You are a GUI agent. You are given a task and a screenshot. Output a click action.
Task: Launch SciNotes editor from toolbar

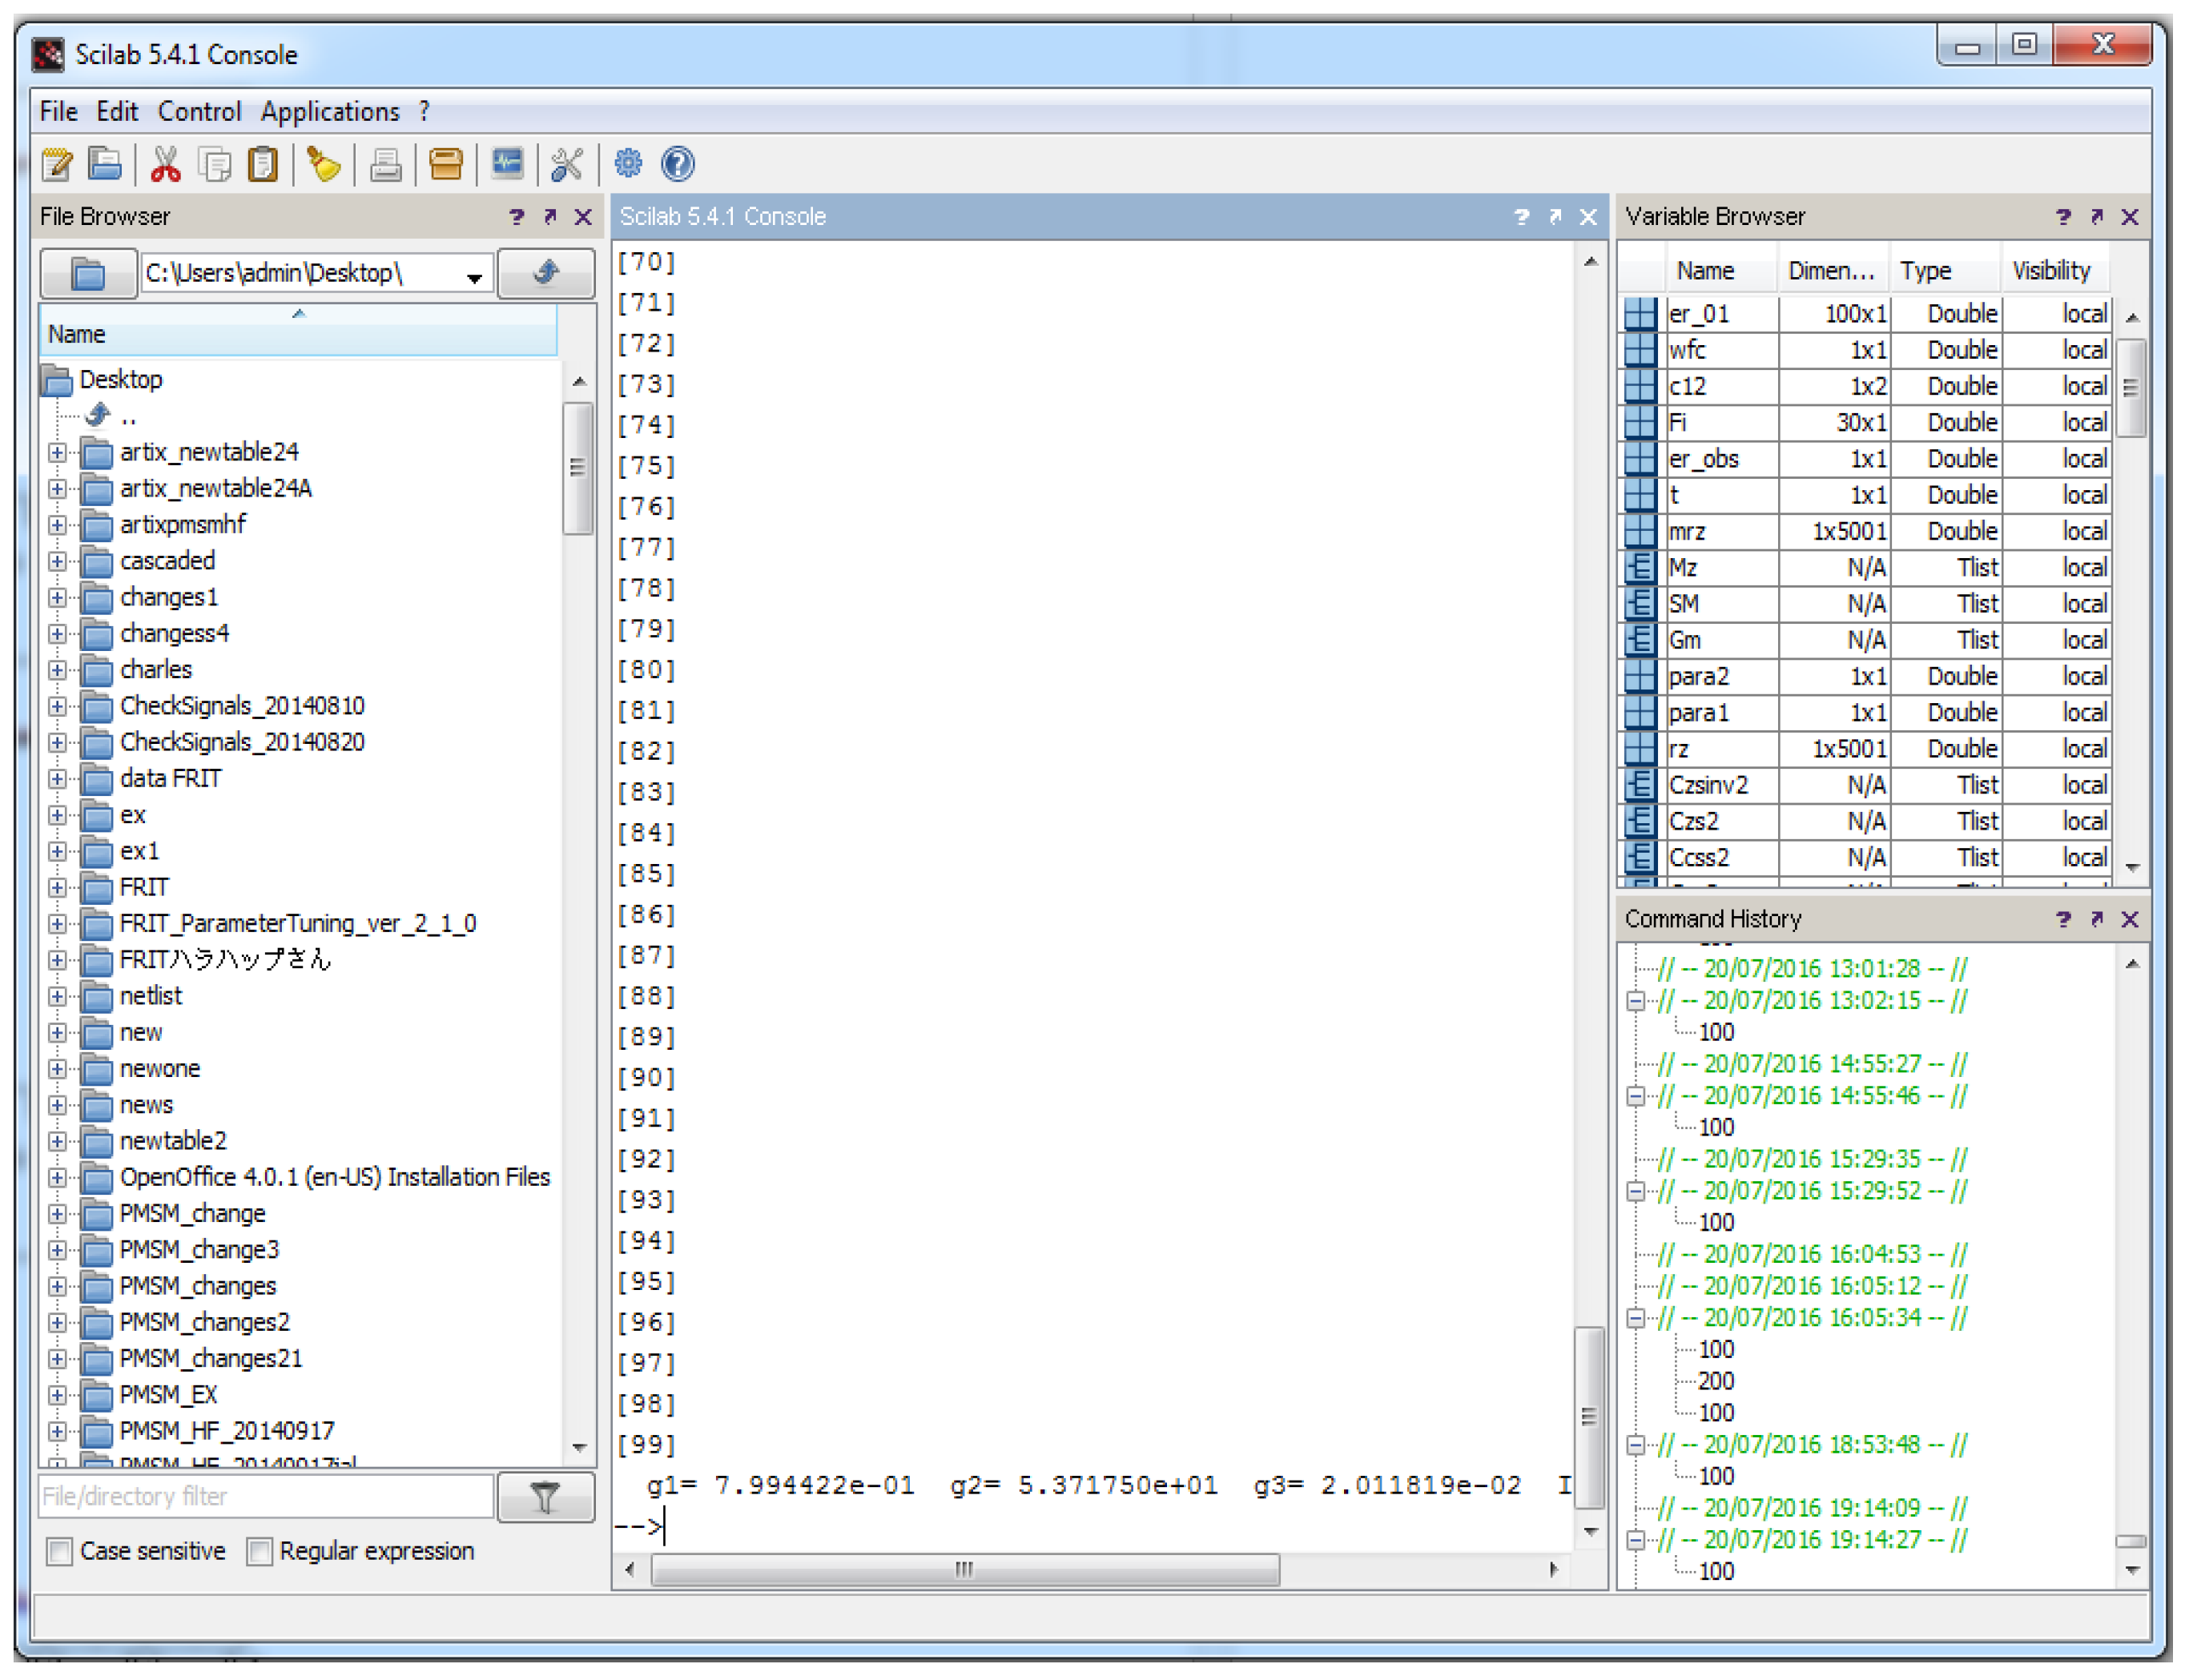pos(57,164)
